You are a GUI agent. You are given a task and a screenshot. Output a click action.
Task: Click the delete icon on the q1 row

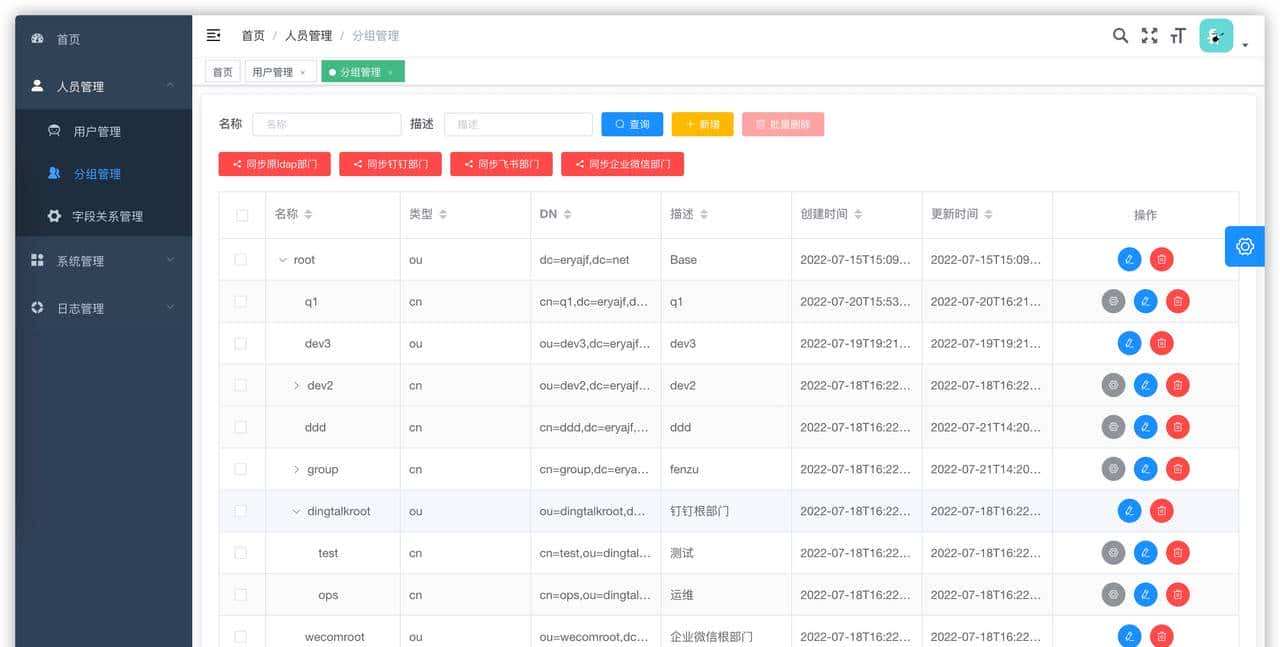click(1177, 300)
